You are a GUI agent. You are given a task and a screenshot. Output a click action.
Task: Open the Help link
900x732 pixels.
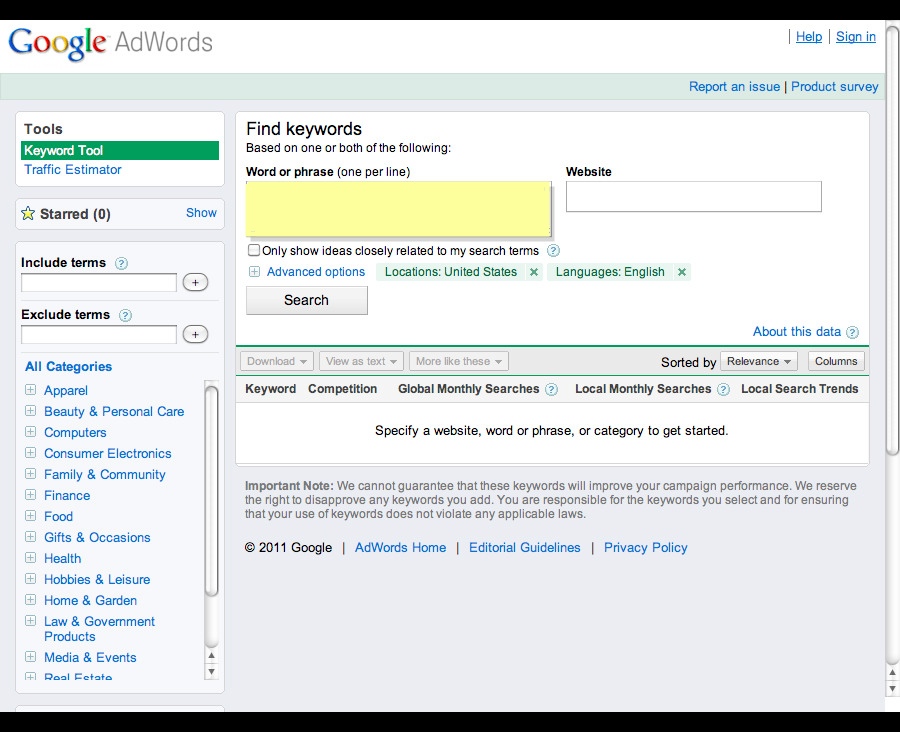(x=809, y=37)
